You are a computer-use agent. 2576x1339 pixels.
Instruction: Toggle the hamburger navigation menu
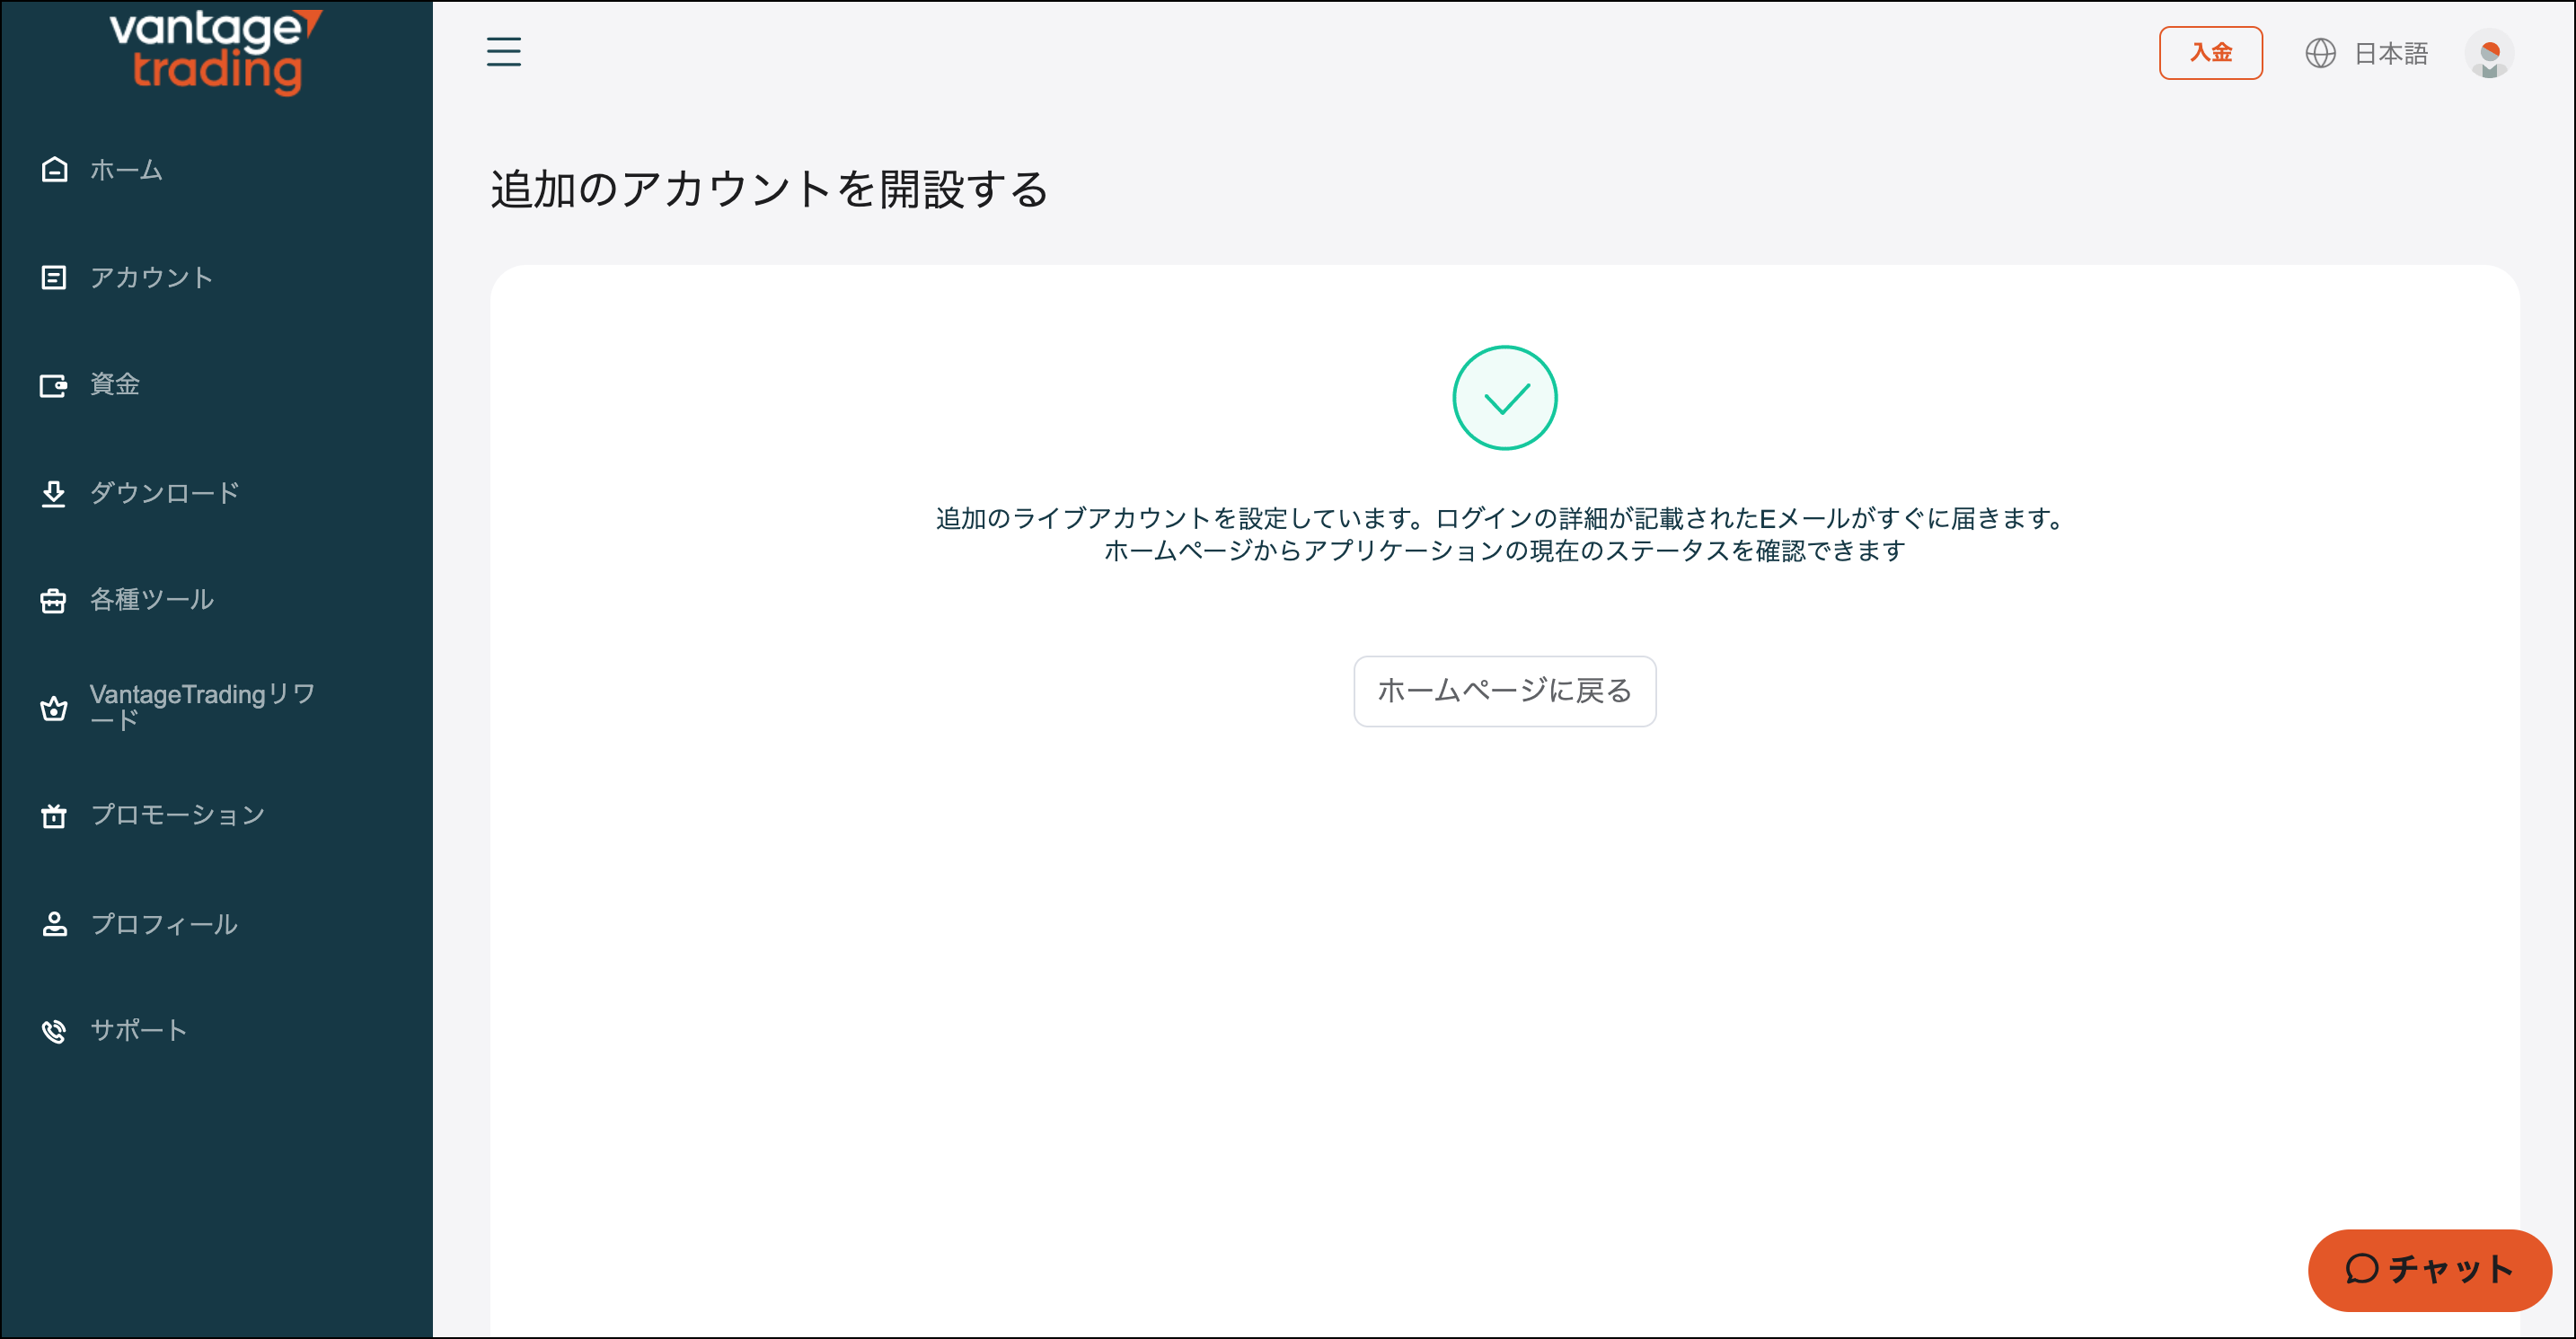pyautogui.click(x=504, y=52)
